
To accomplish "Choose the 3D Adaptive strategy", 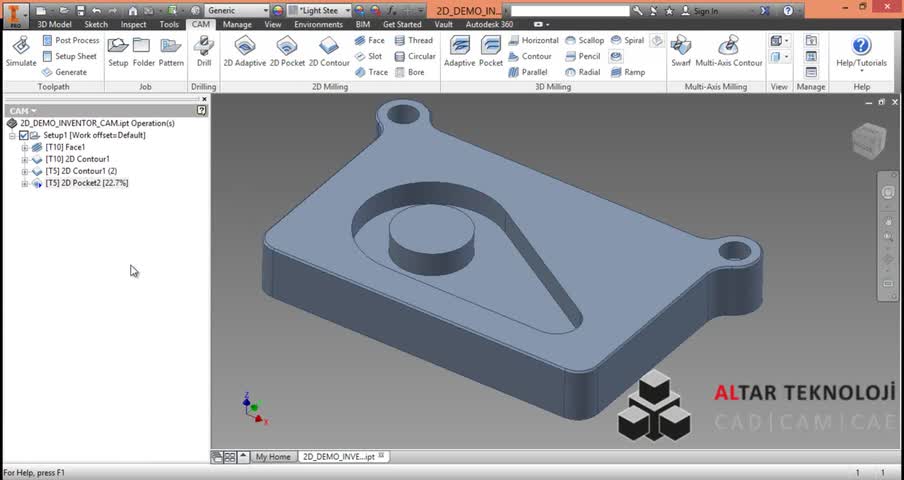I will (x=459, y=51).
